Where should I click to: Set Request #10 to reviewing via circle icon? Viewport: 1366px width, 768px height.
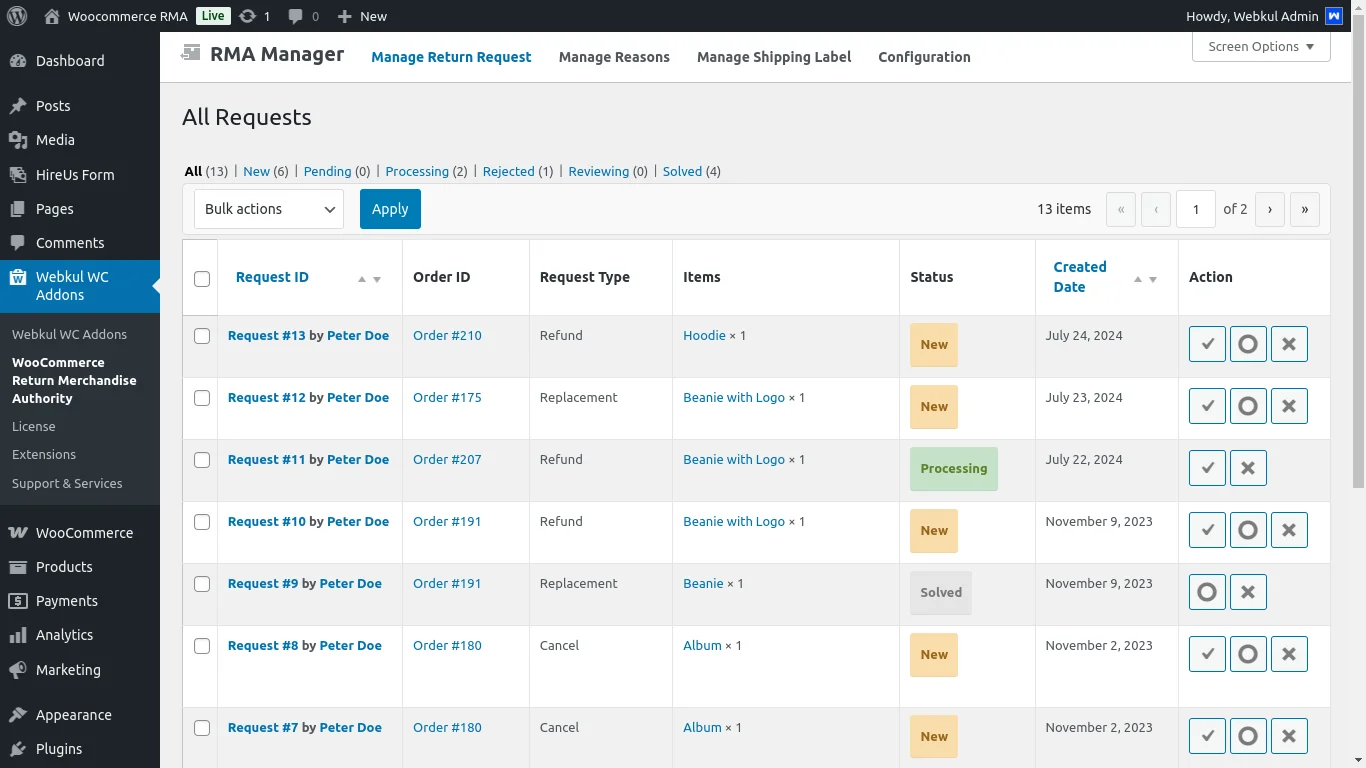[1248, 529]
